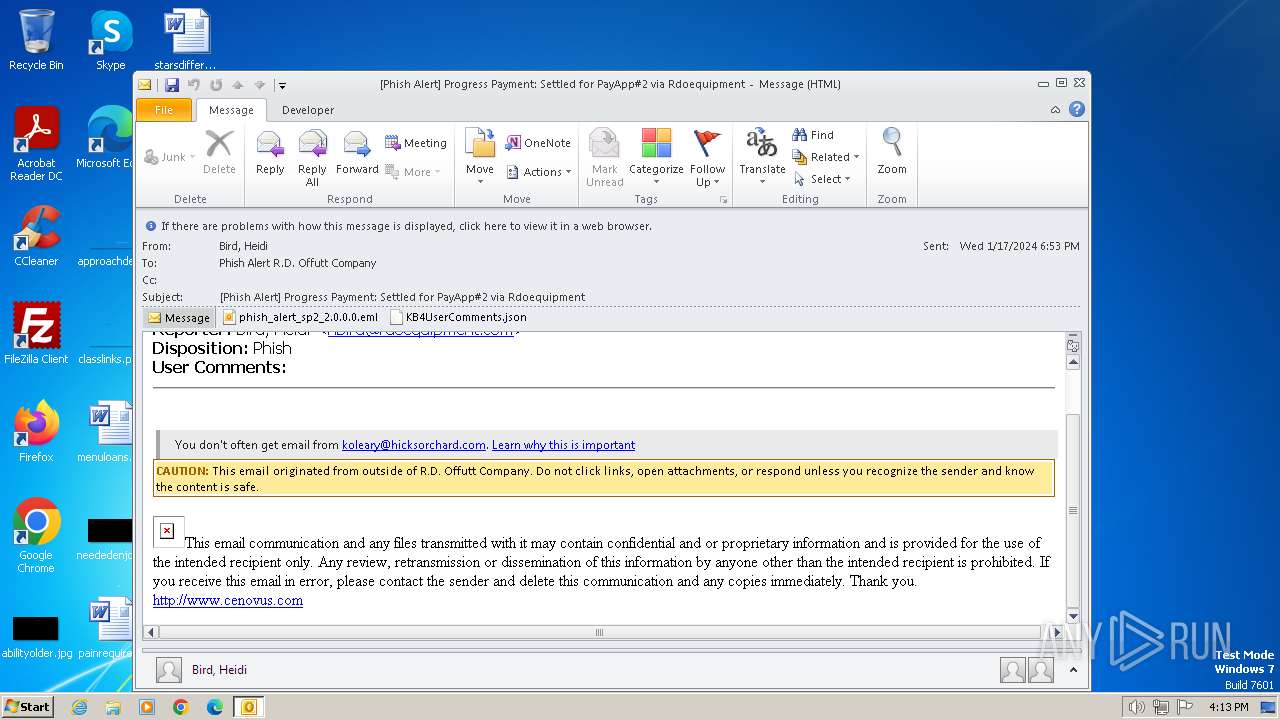This screenshot has width=1280, height=720.
Task: Open Follow Up flag menu
Action: [707, 157]
